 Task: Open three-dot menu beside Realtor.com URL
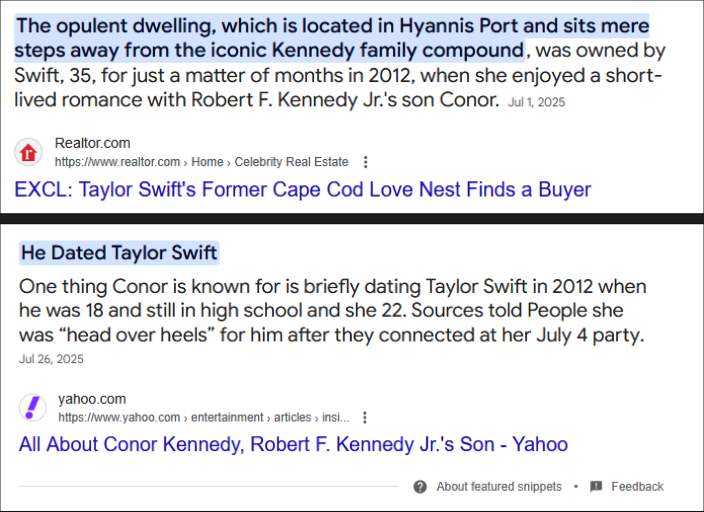[365, 162]
